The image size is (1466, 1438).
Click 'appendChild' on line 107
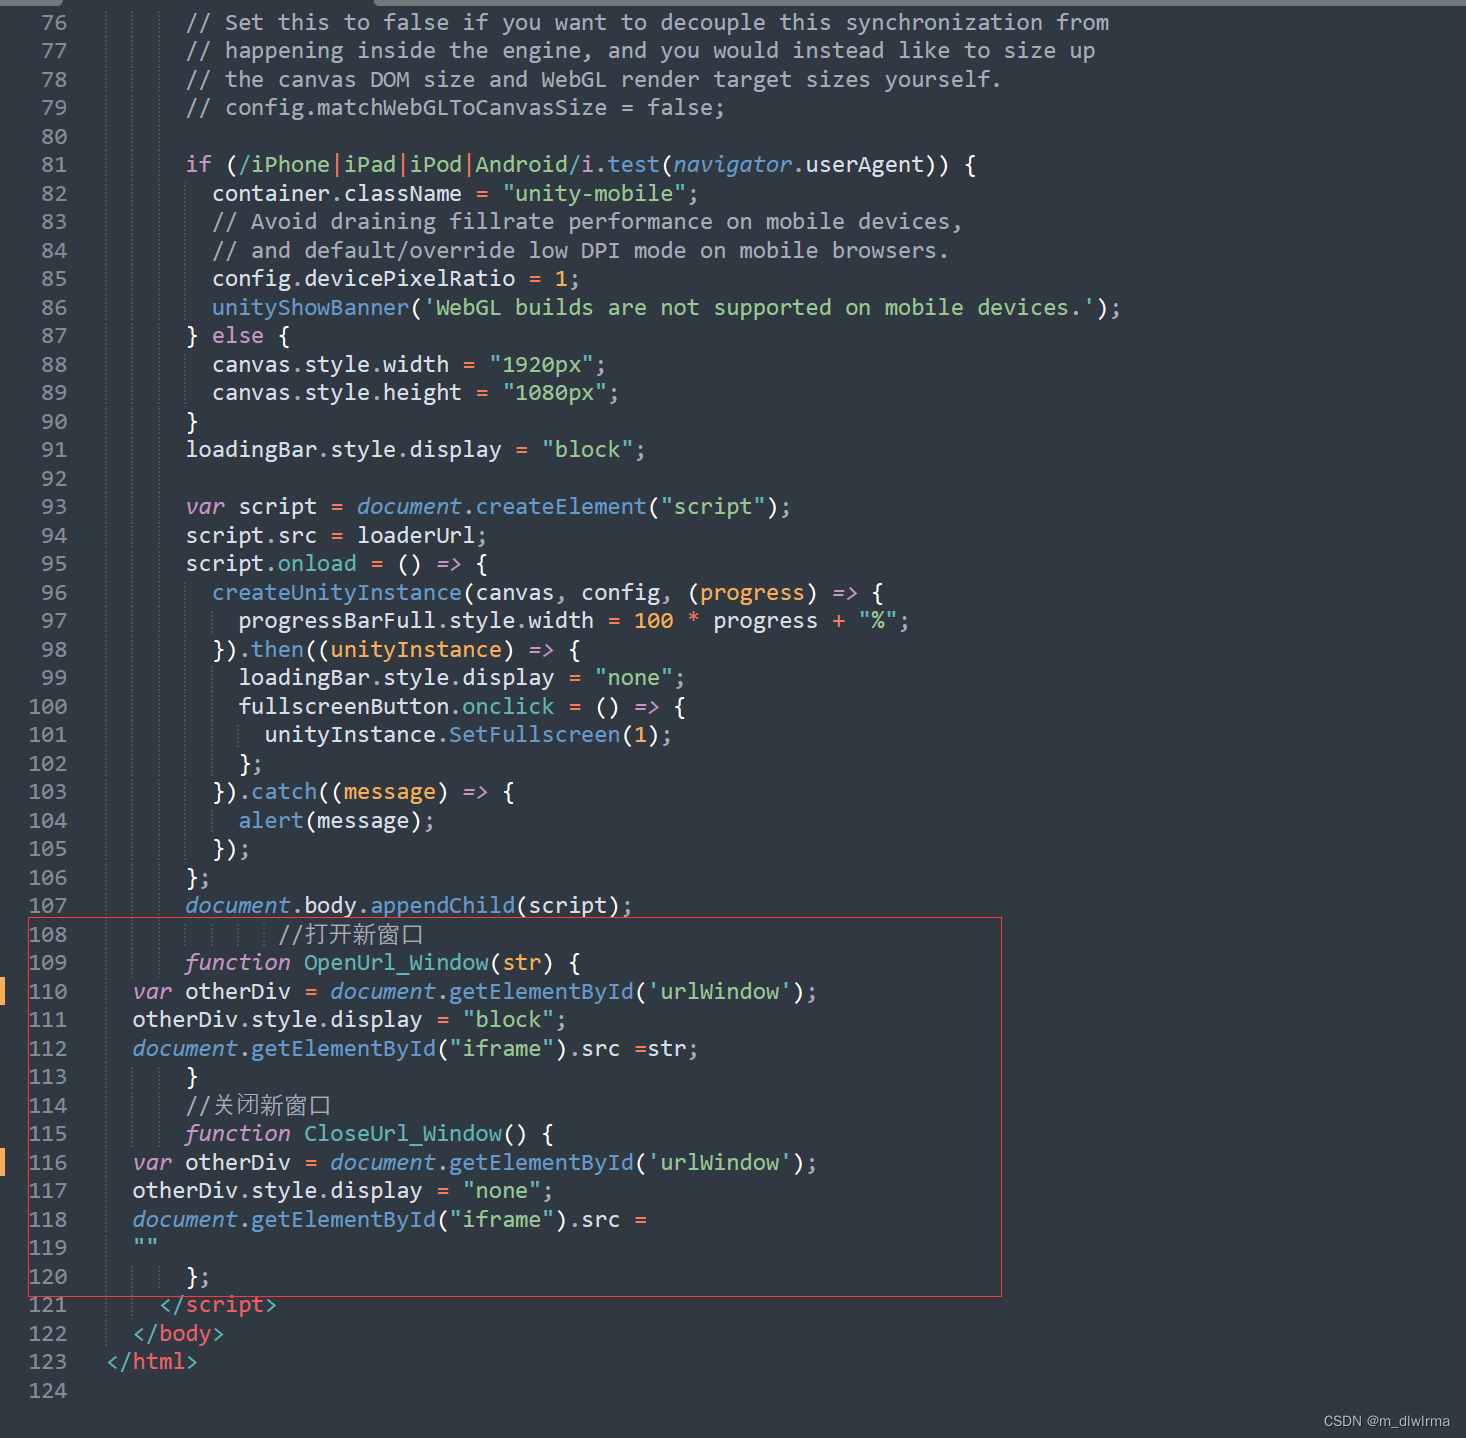[443, 906]
